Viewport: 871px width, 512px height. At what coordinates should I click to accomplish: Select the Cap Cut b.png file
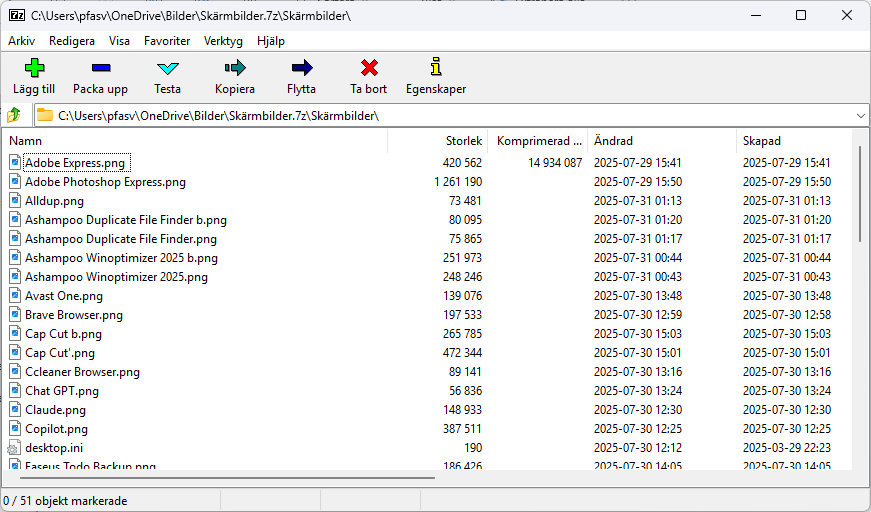click(63, 333)
